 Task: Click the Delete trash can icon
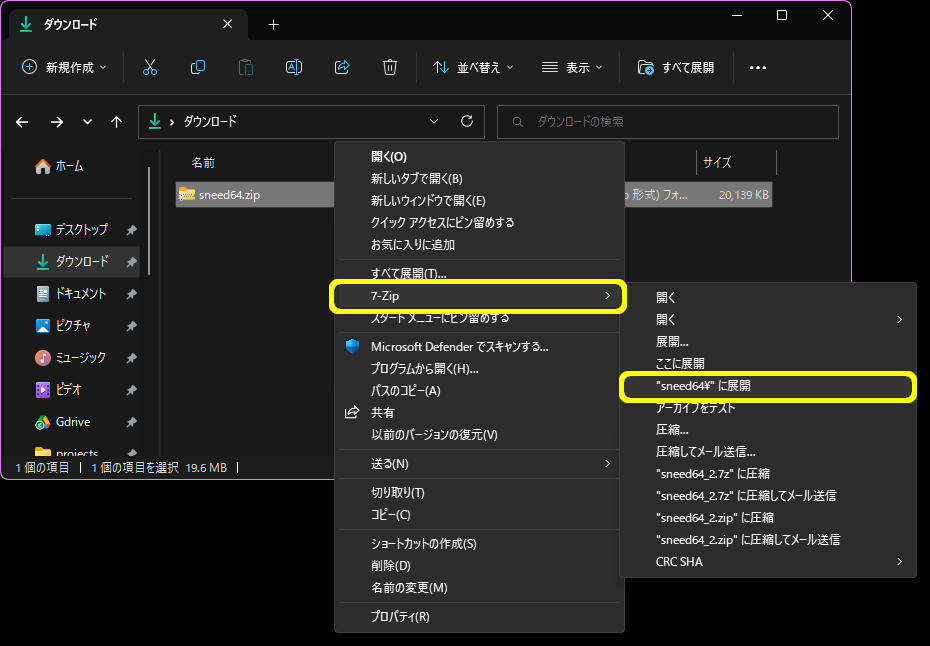[x=390, y=67]
